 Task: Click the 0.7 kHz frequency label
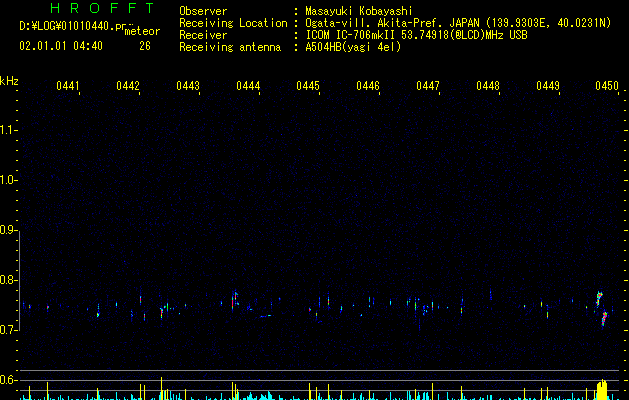[8, 330]
